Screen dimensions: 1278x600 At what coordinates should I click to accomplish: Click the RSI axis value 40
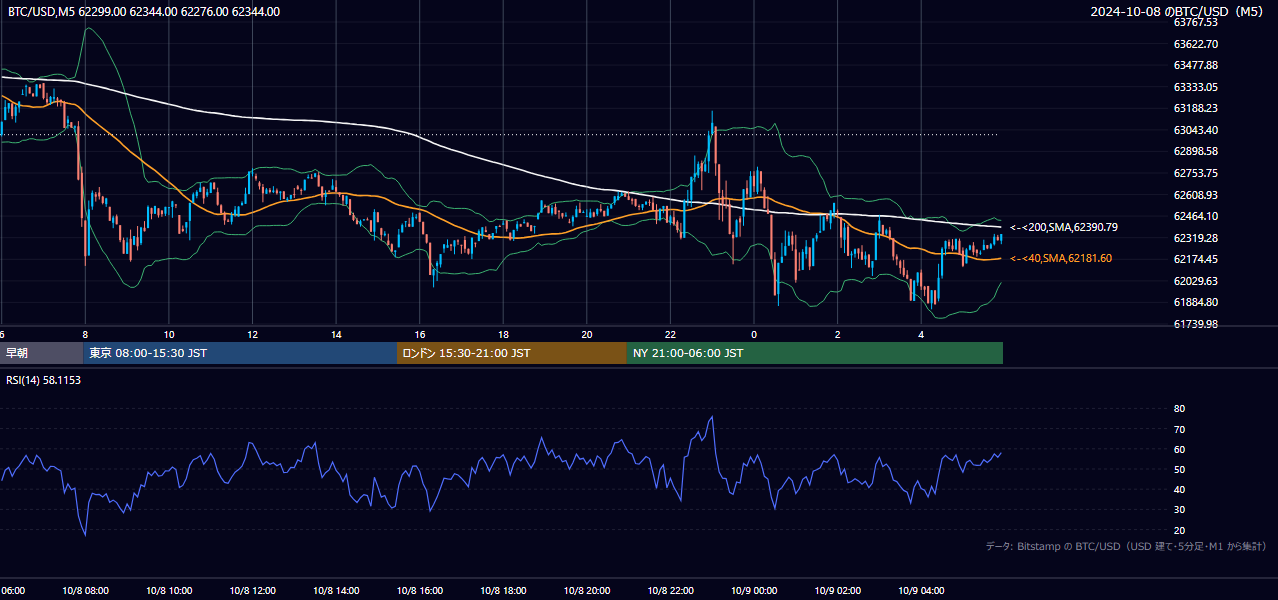(1179, 489)
